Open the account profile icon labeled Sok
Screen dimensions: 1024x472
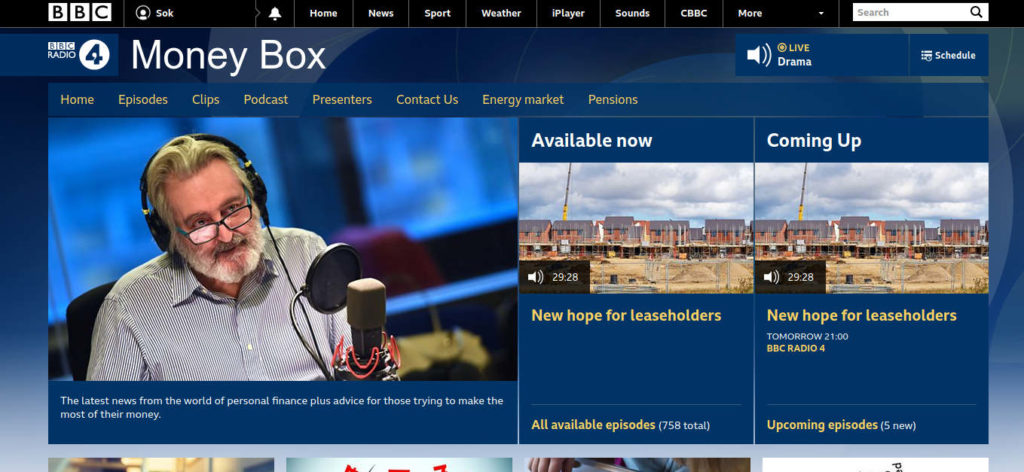143,13
